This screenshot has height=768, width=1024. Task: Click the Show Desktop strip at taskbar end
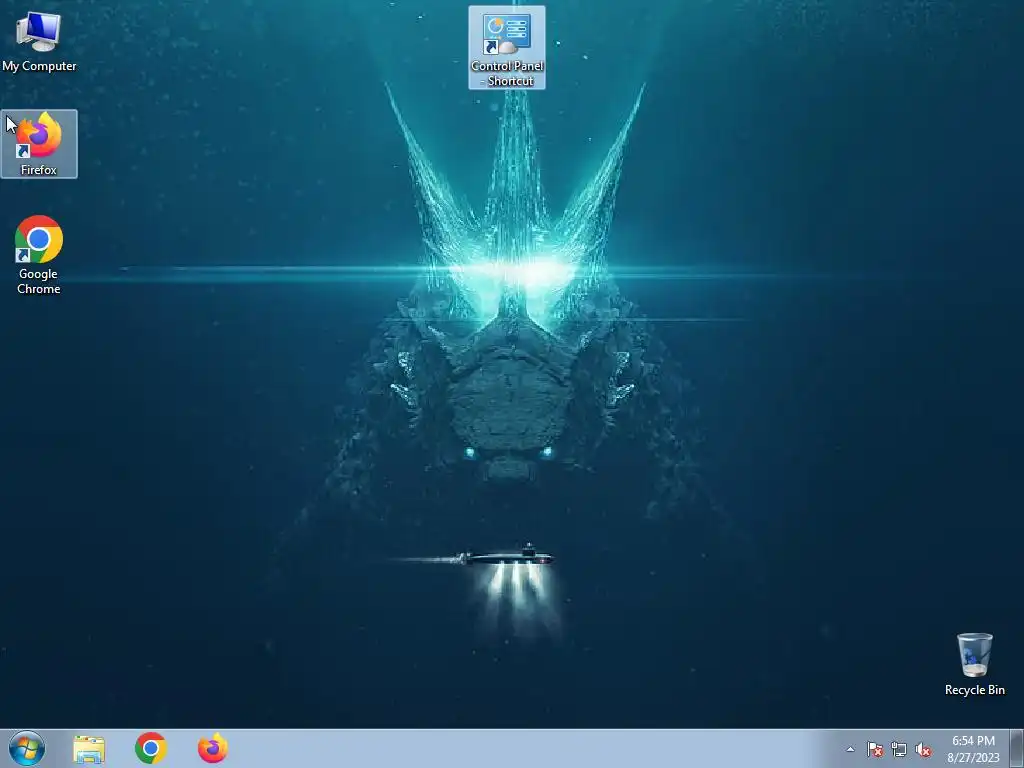(1017, 749)
